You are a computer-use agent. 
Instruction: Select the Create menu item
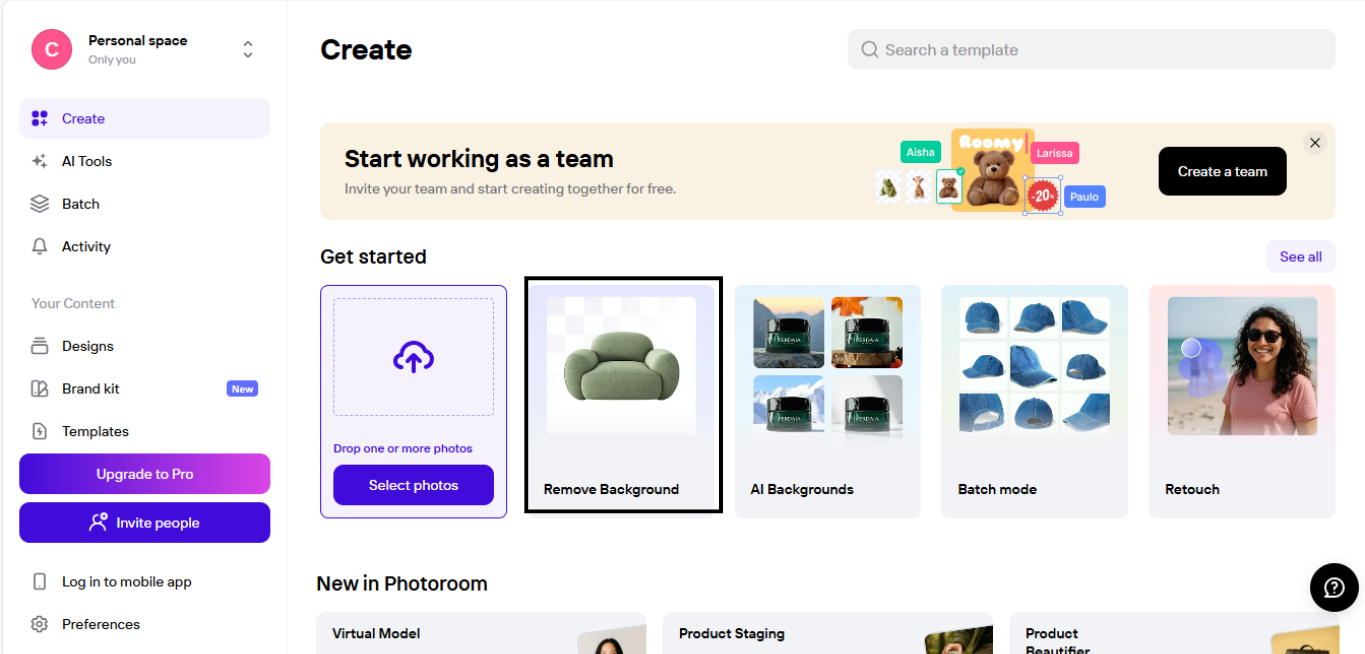144,119
